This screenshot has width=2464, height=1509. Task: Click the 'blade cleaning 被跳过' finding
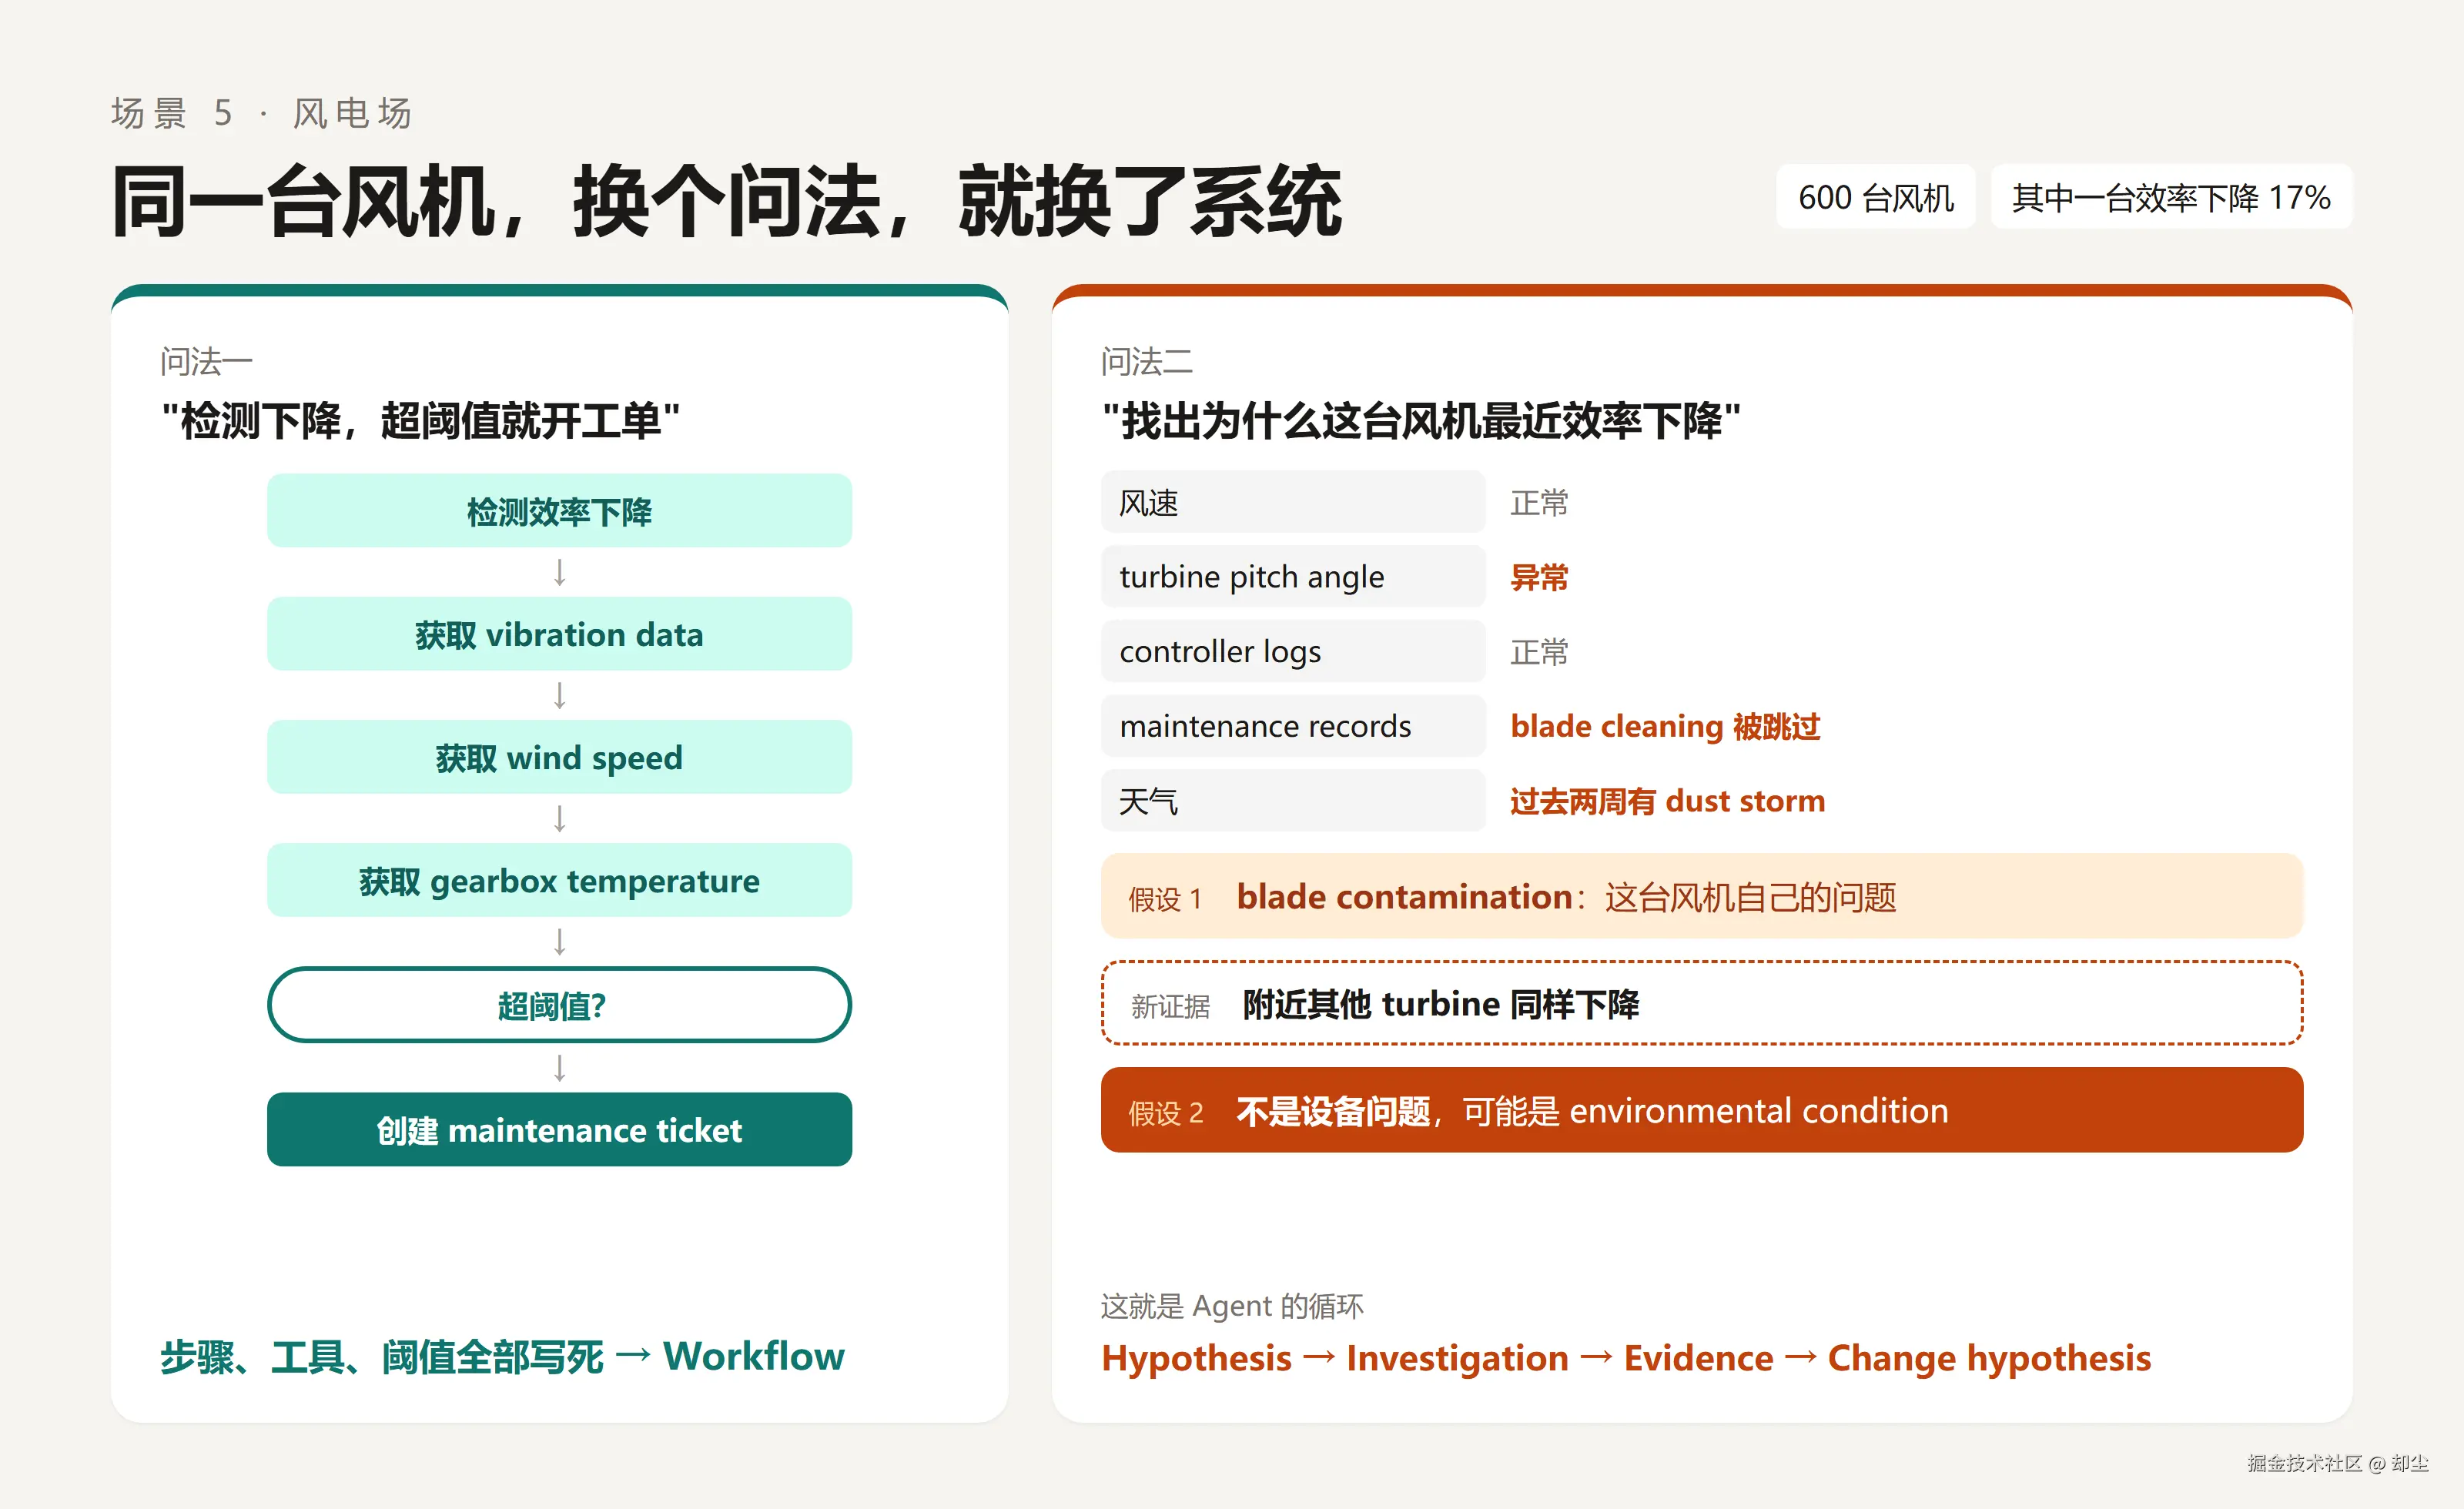pyautogui.click(x=1665, y=727)
